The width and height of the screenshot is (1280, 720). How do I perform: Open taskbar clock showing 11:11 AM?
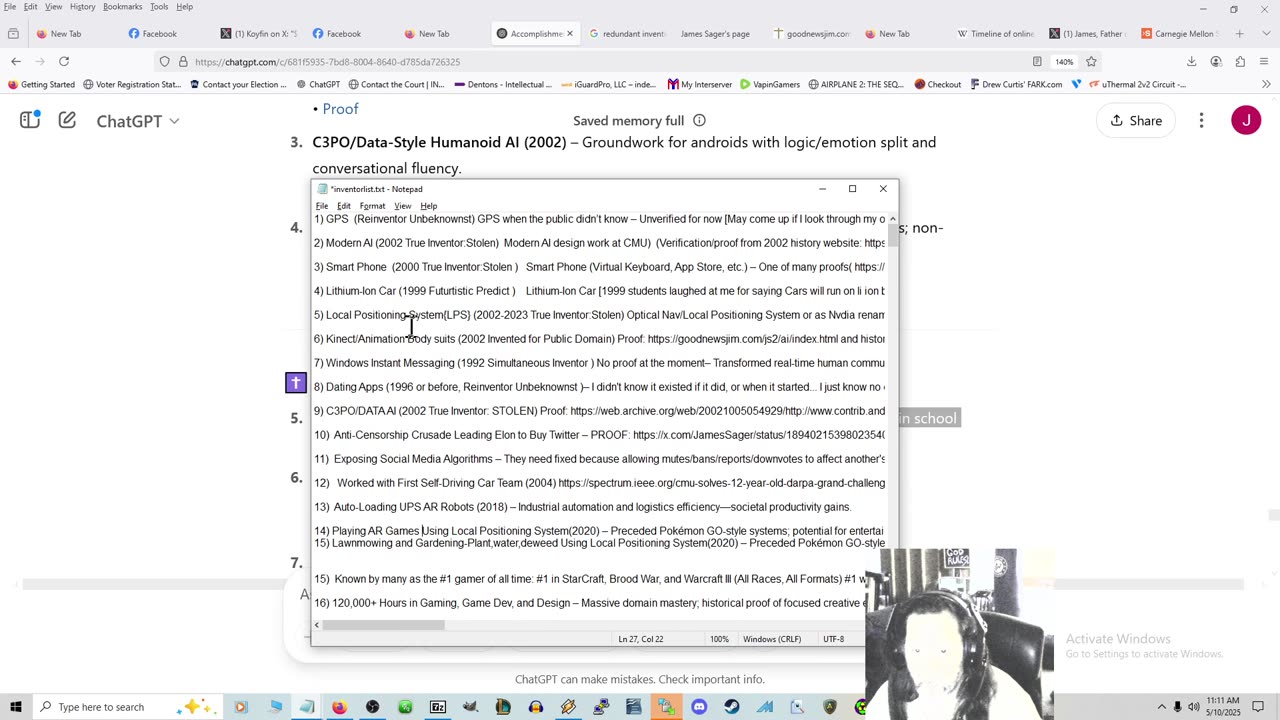1224,707
